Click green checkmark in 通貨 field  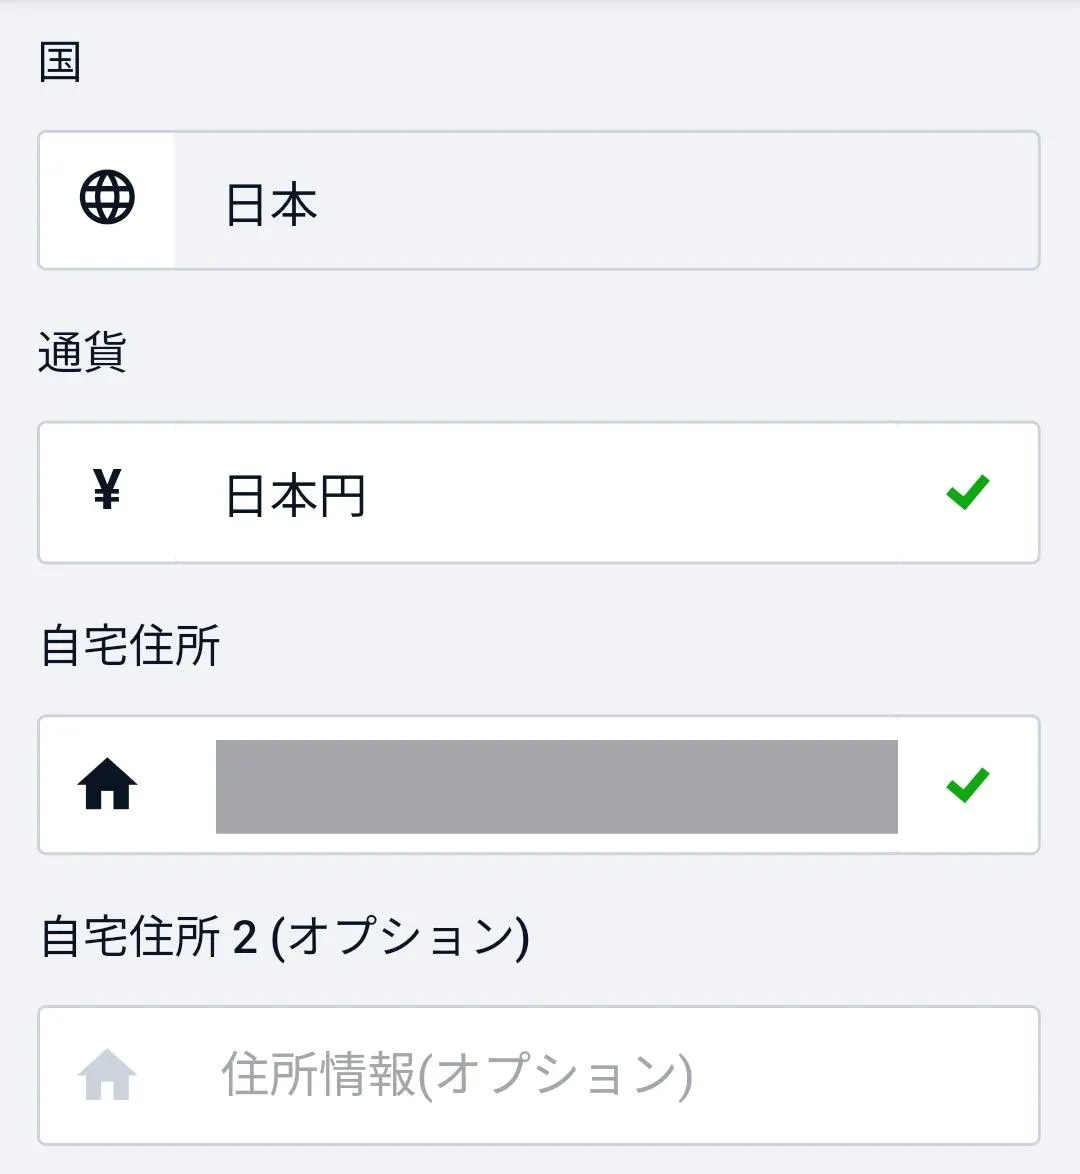(967, 491)
